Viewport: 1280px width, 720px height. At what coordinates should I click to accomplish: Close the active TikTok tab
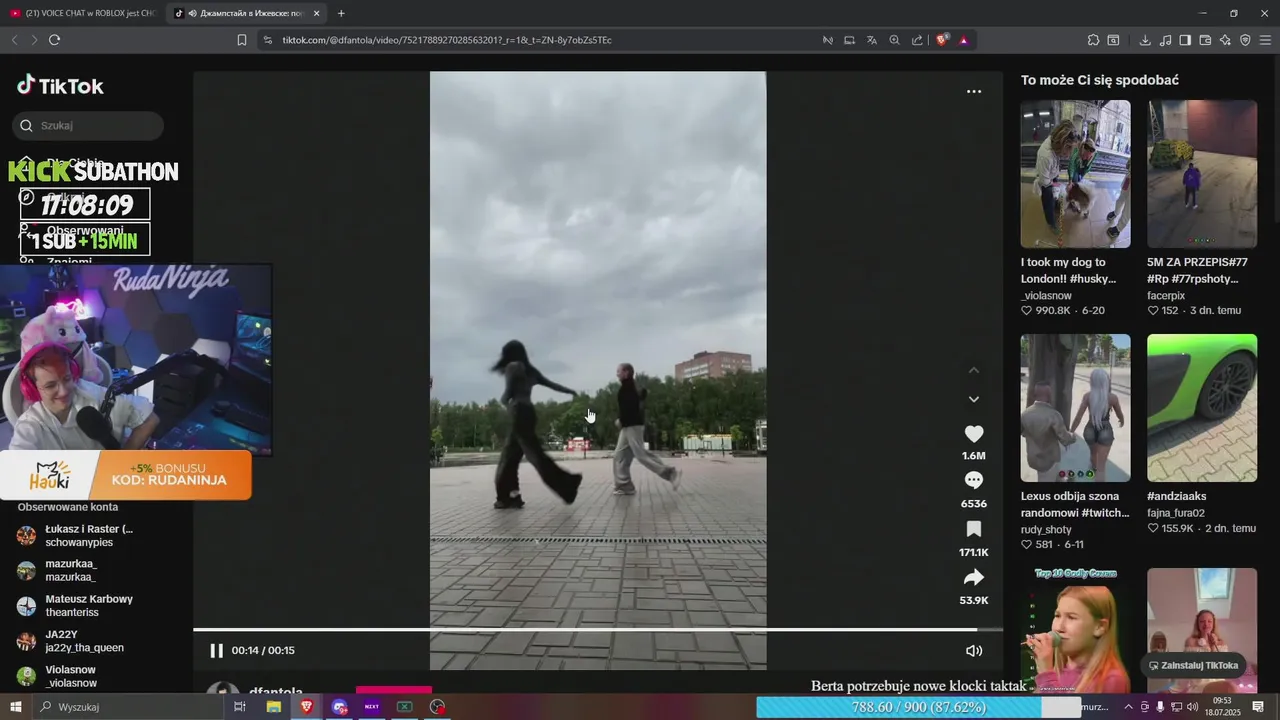click(317, 13)
